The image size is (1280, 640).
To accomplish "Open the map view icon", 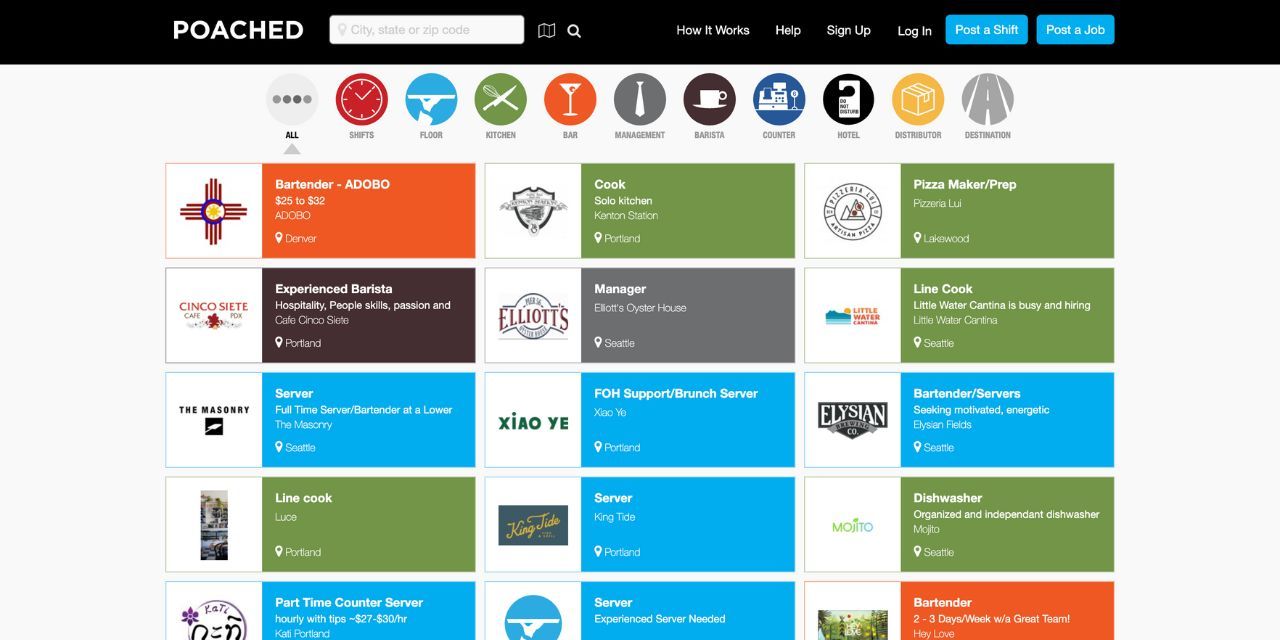I will (x=546, y=31).
